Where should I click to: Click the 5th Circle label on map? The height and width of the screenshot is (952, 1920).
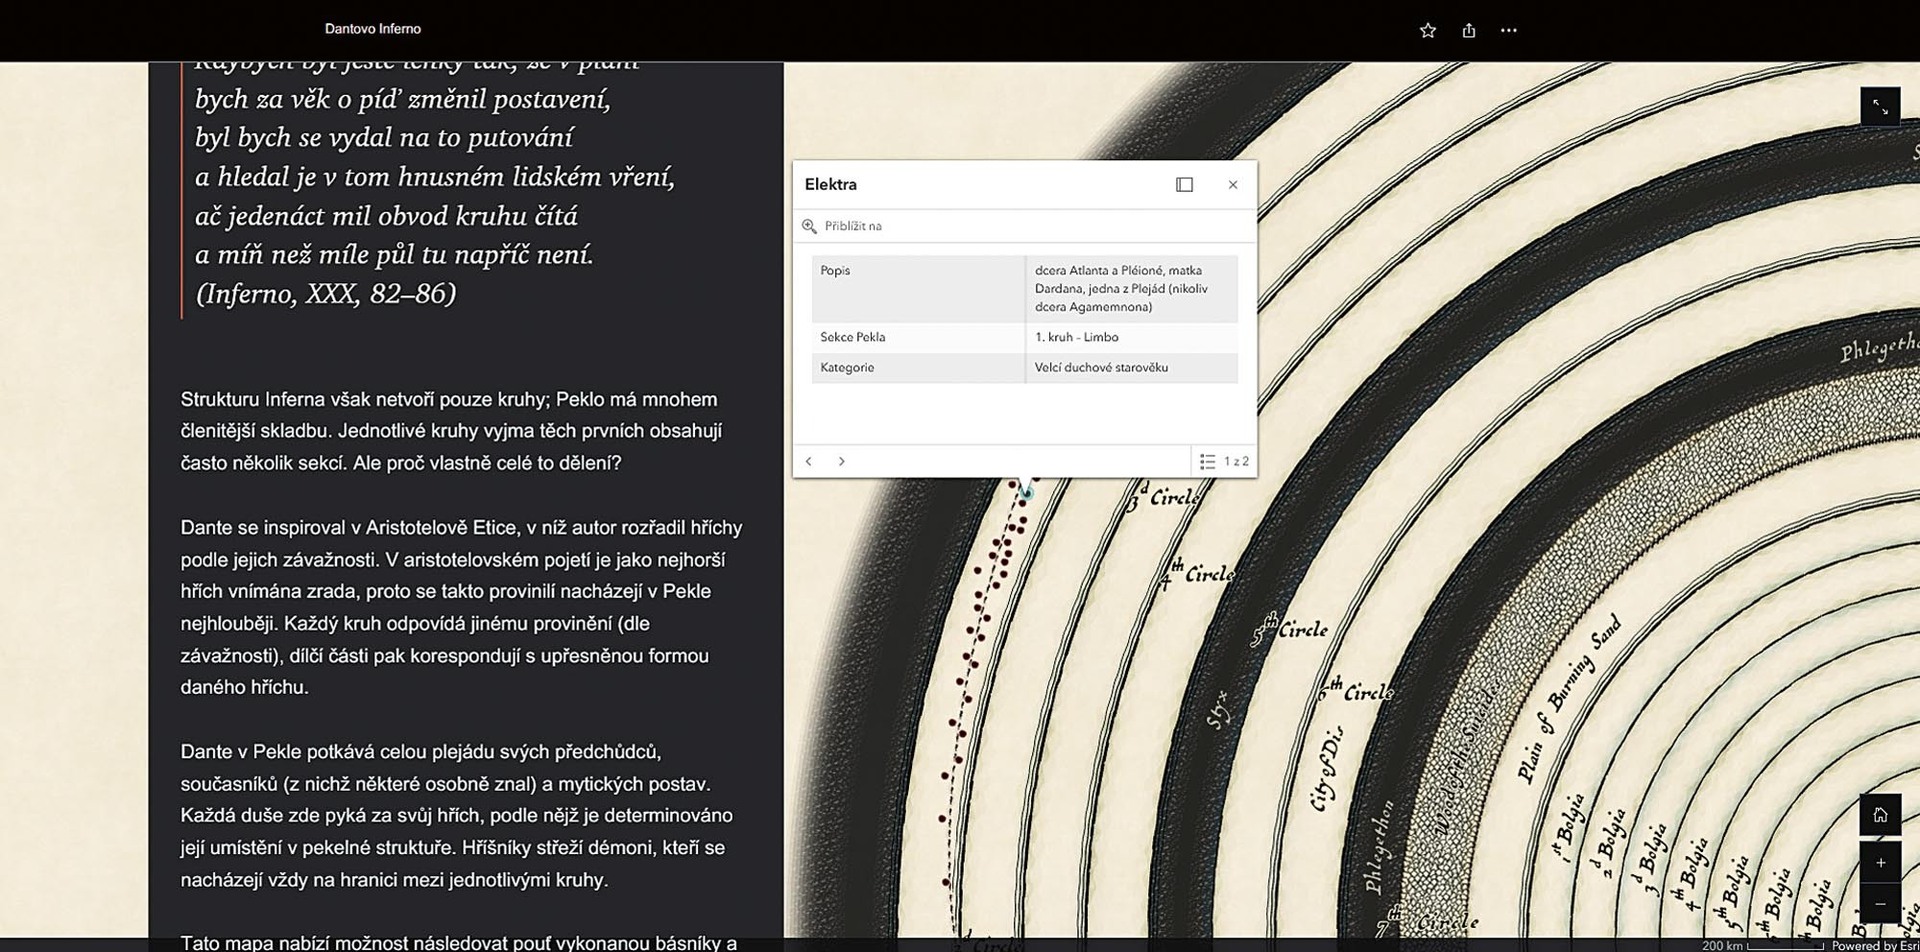click(1291, 629)
